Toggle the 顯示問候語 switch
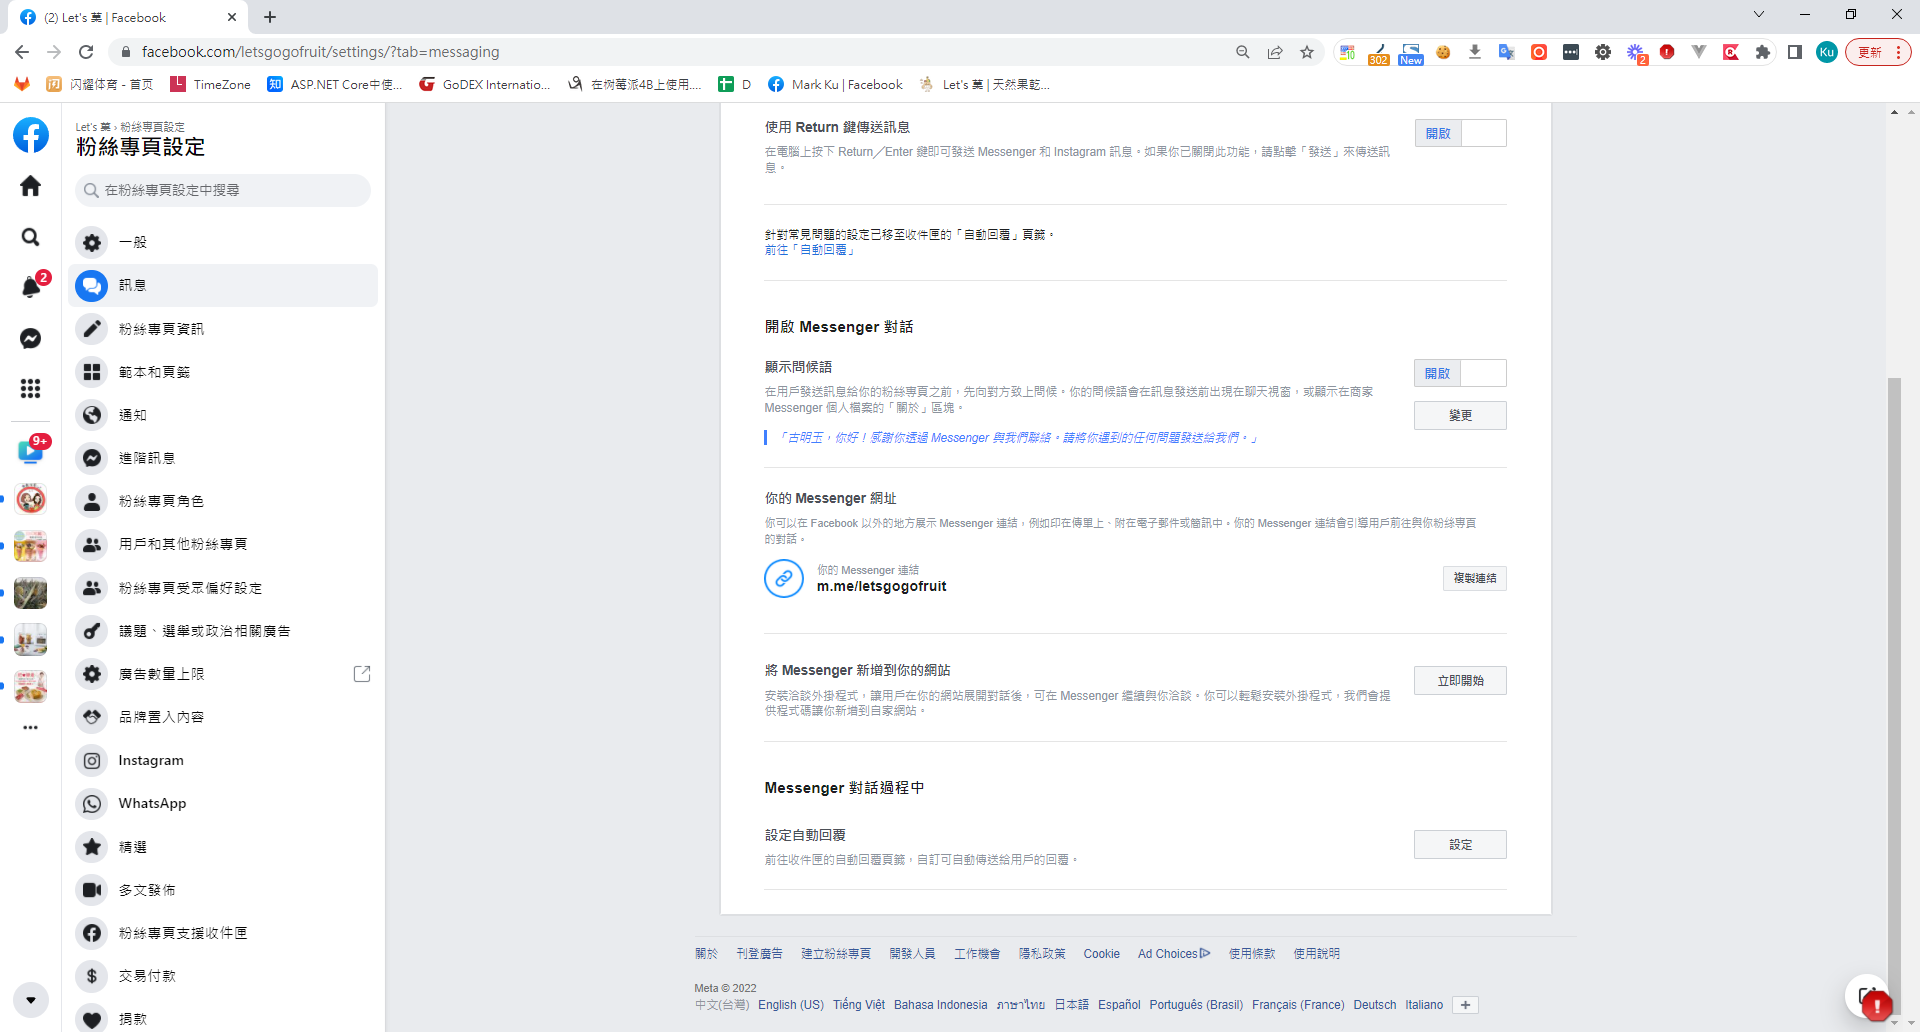This screenshot has width=1920, height=1032. 1460,373
